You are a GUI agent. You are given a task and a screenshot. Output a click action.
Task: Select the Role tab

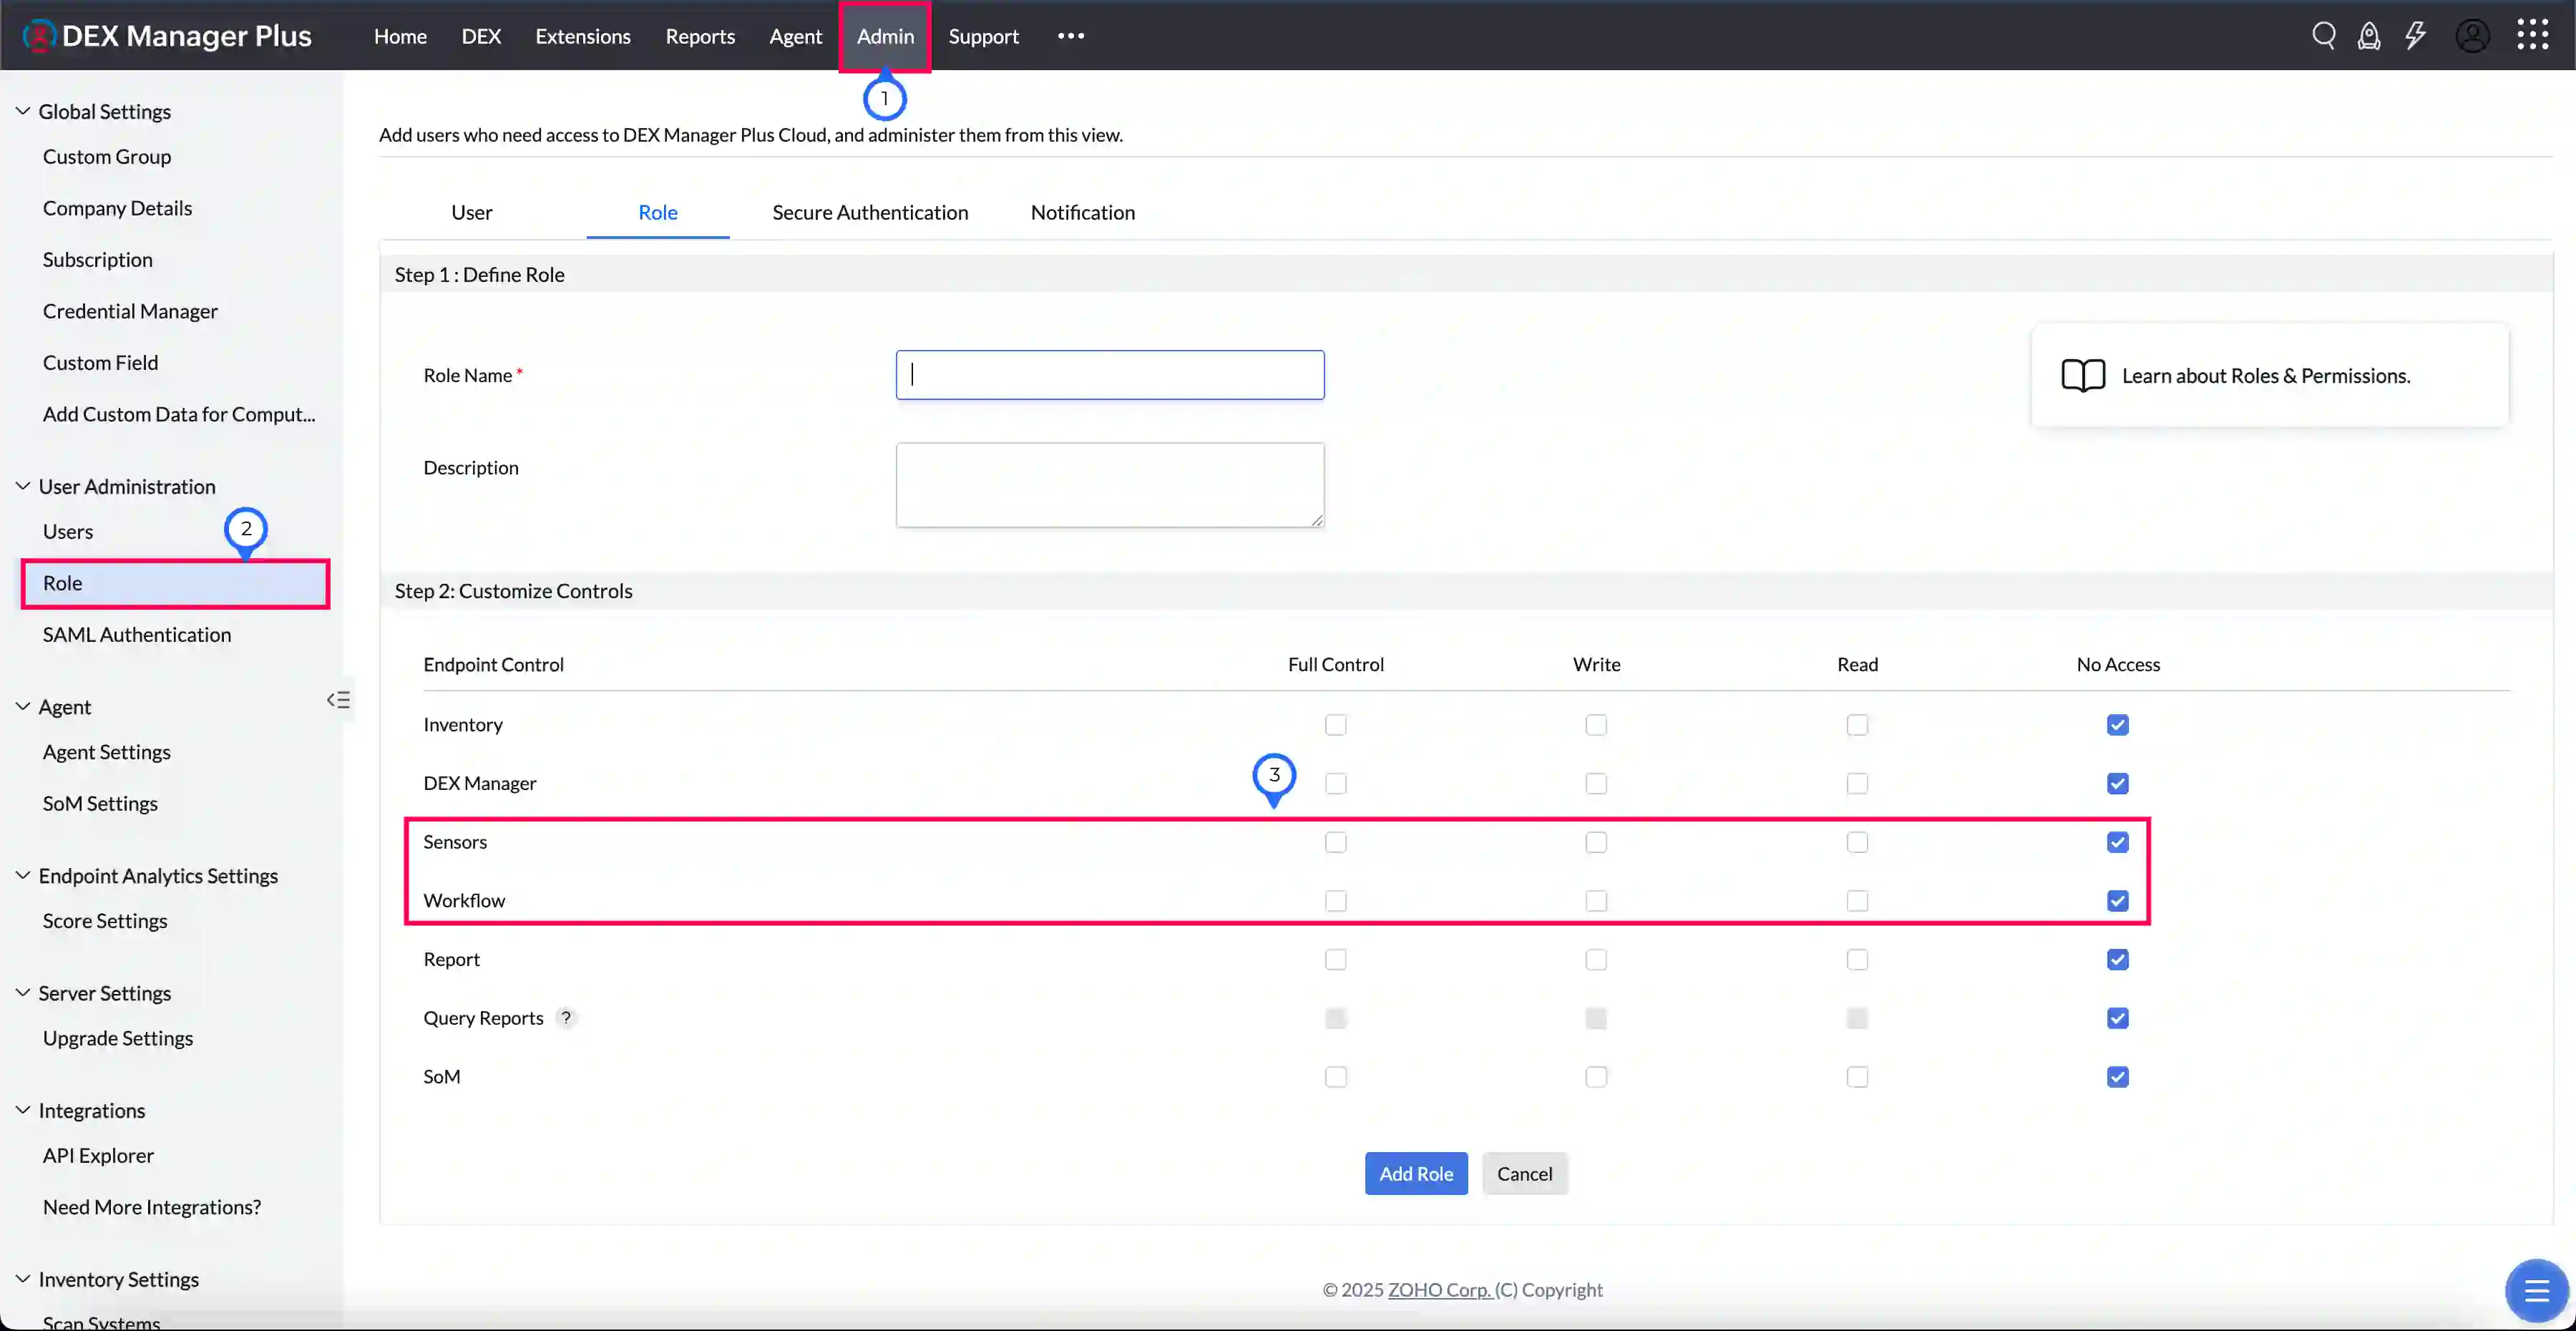(658, 212)
